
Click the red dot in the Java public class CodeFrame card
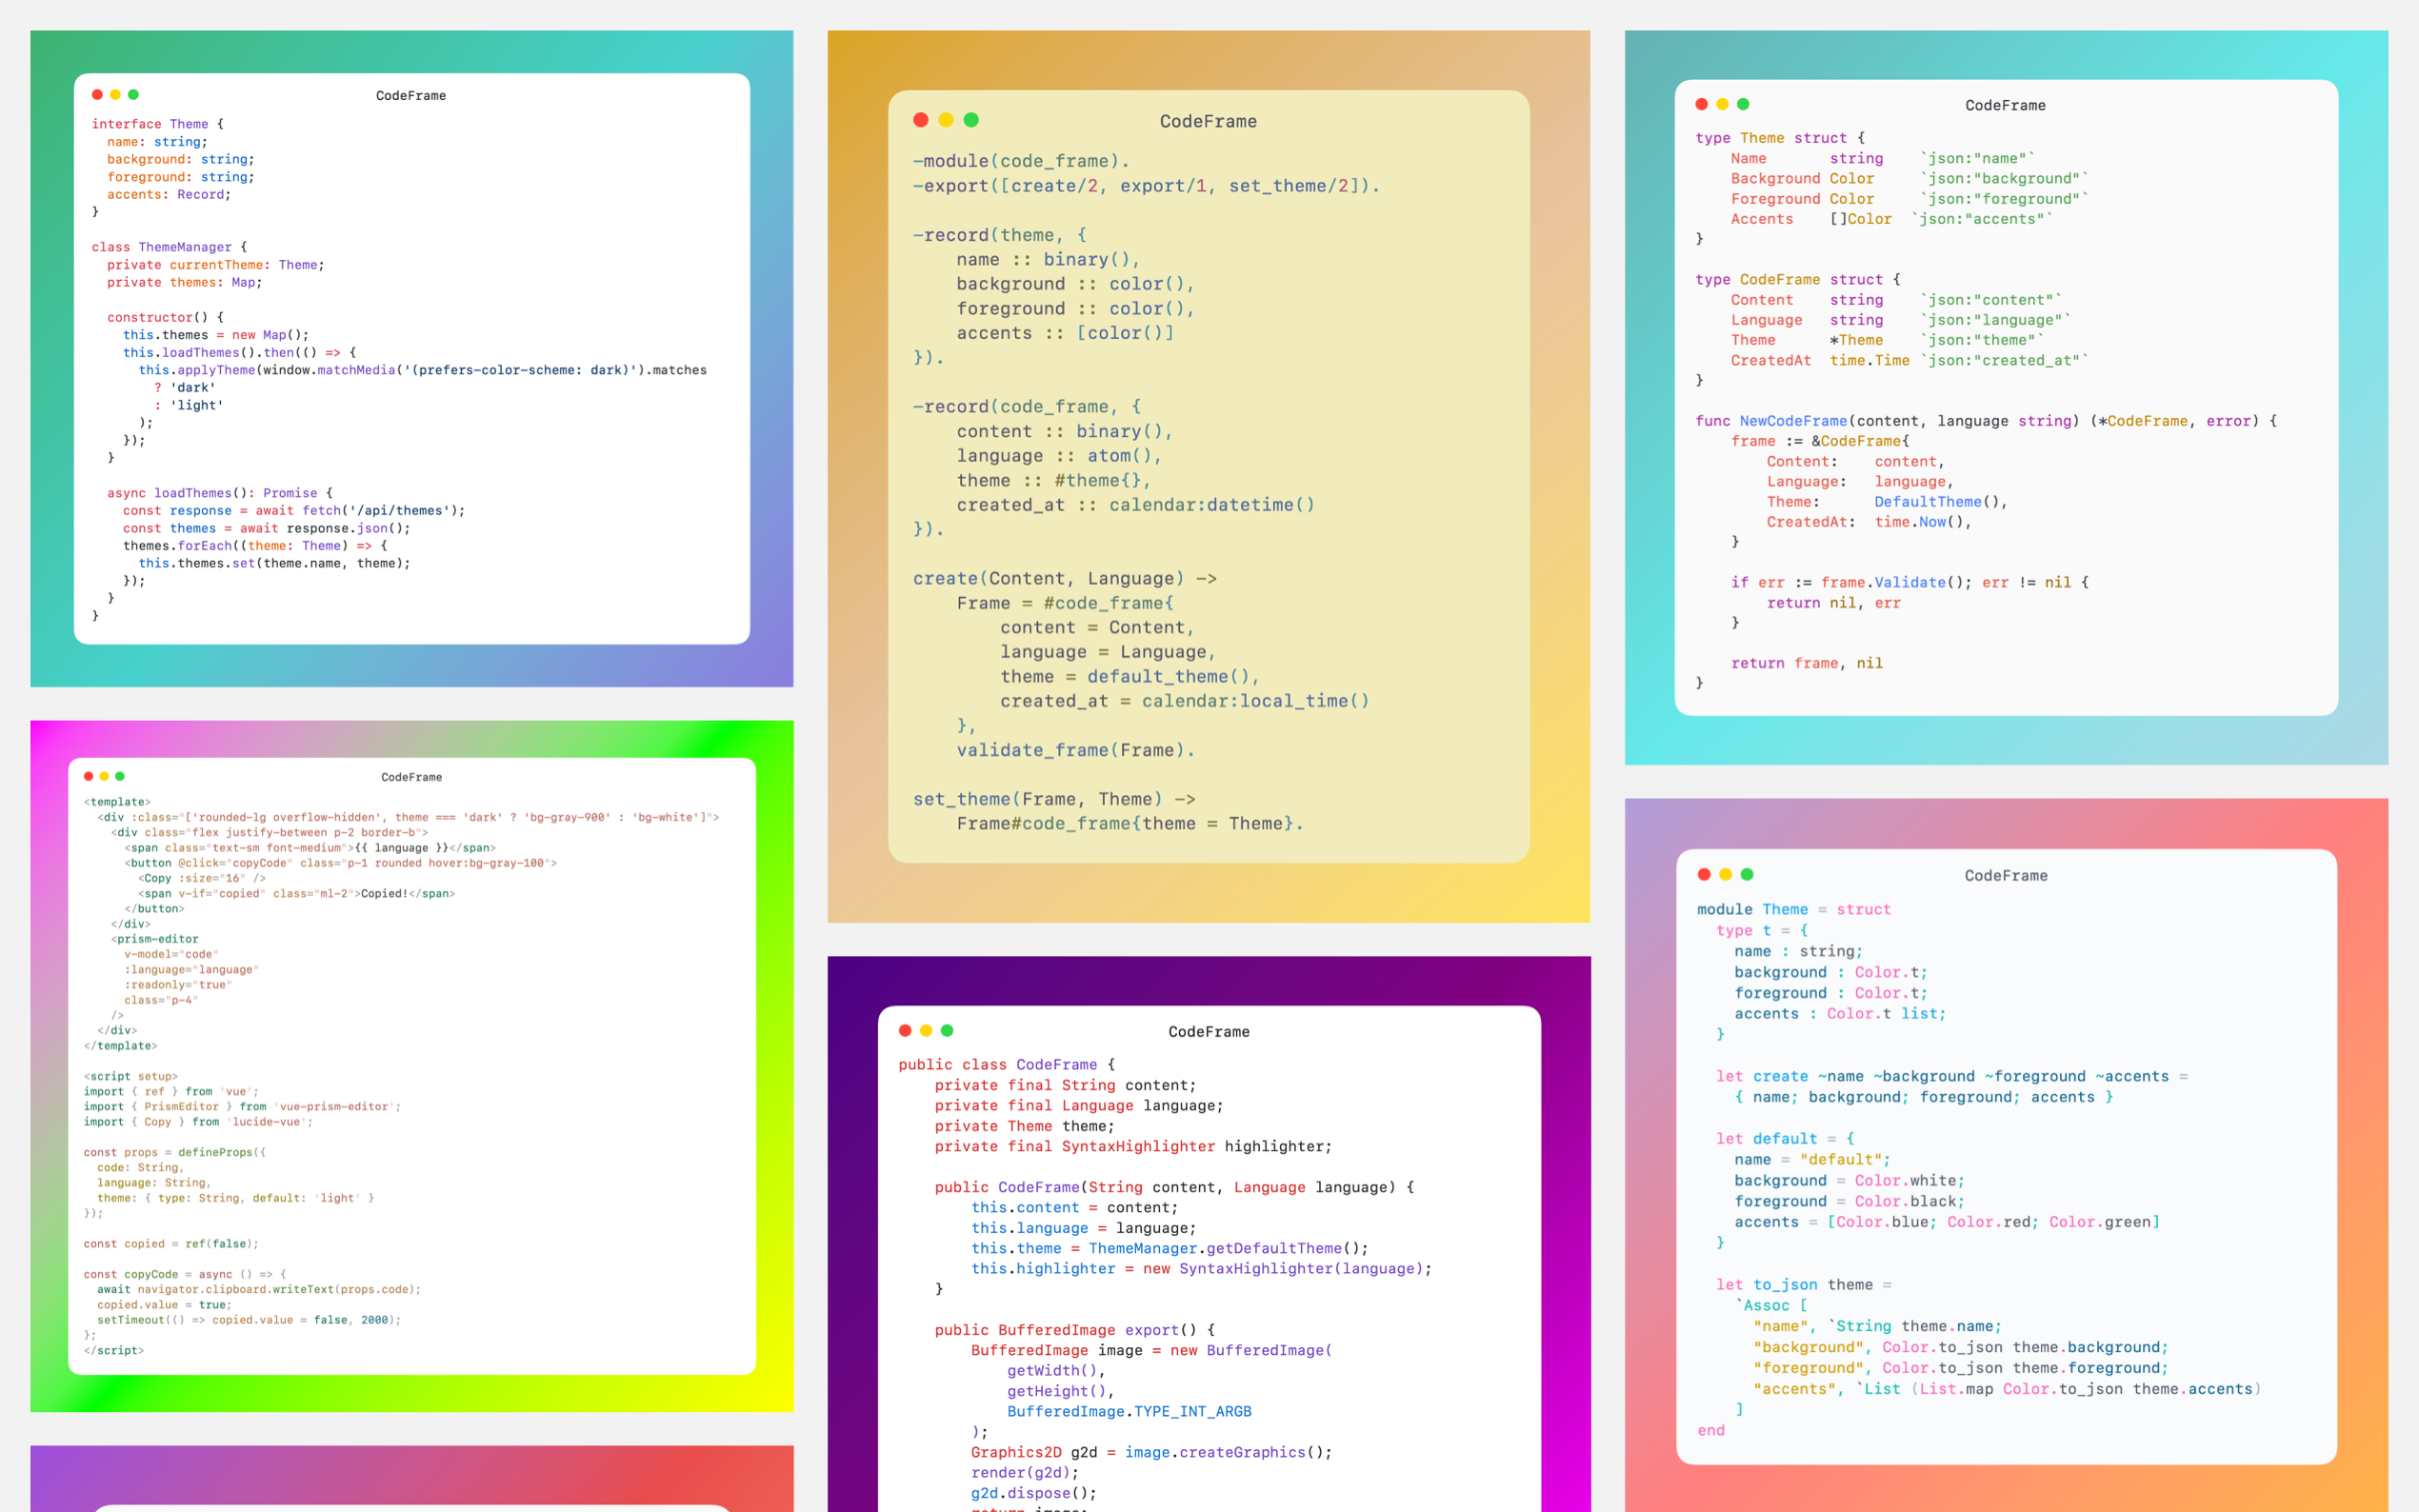[905, 1030]
